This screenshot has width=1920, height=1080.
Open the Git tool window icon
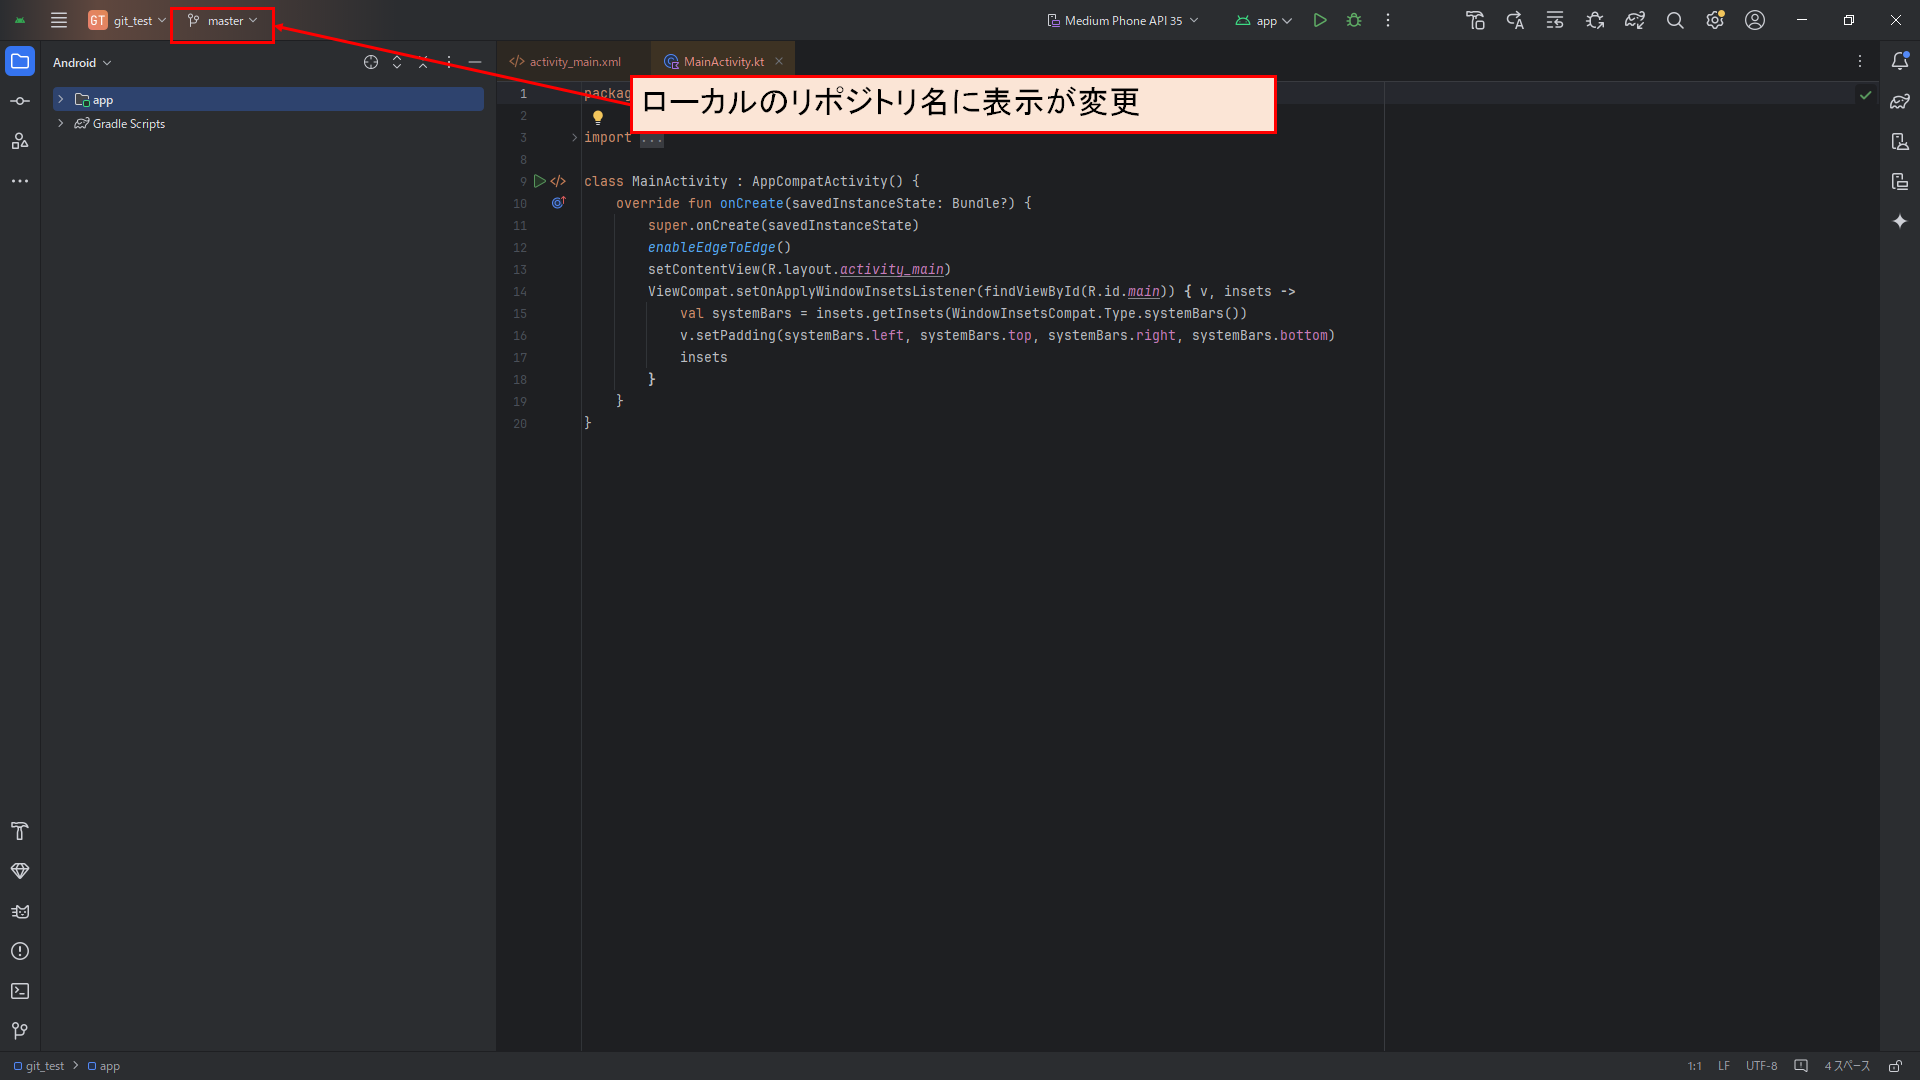[20, 1031]
